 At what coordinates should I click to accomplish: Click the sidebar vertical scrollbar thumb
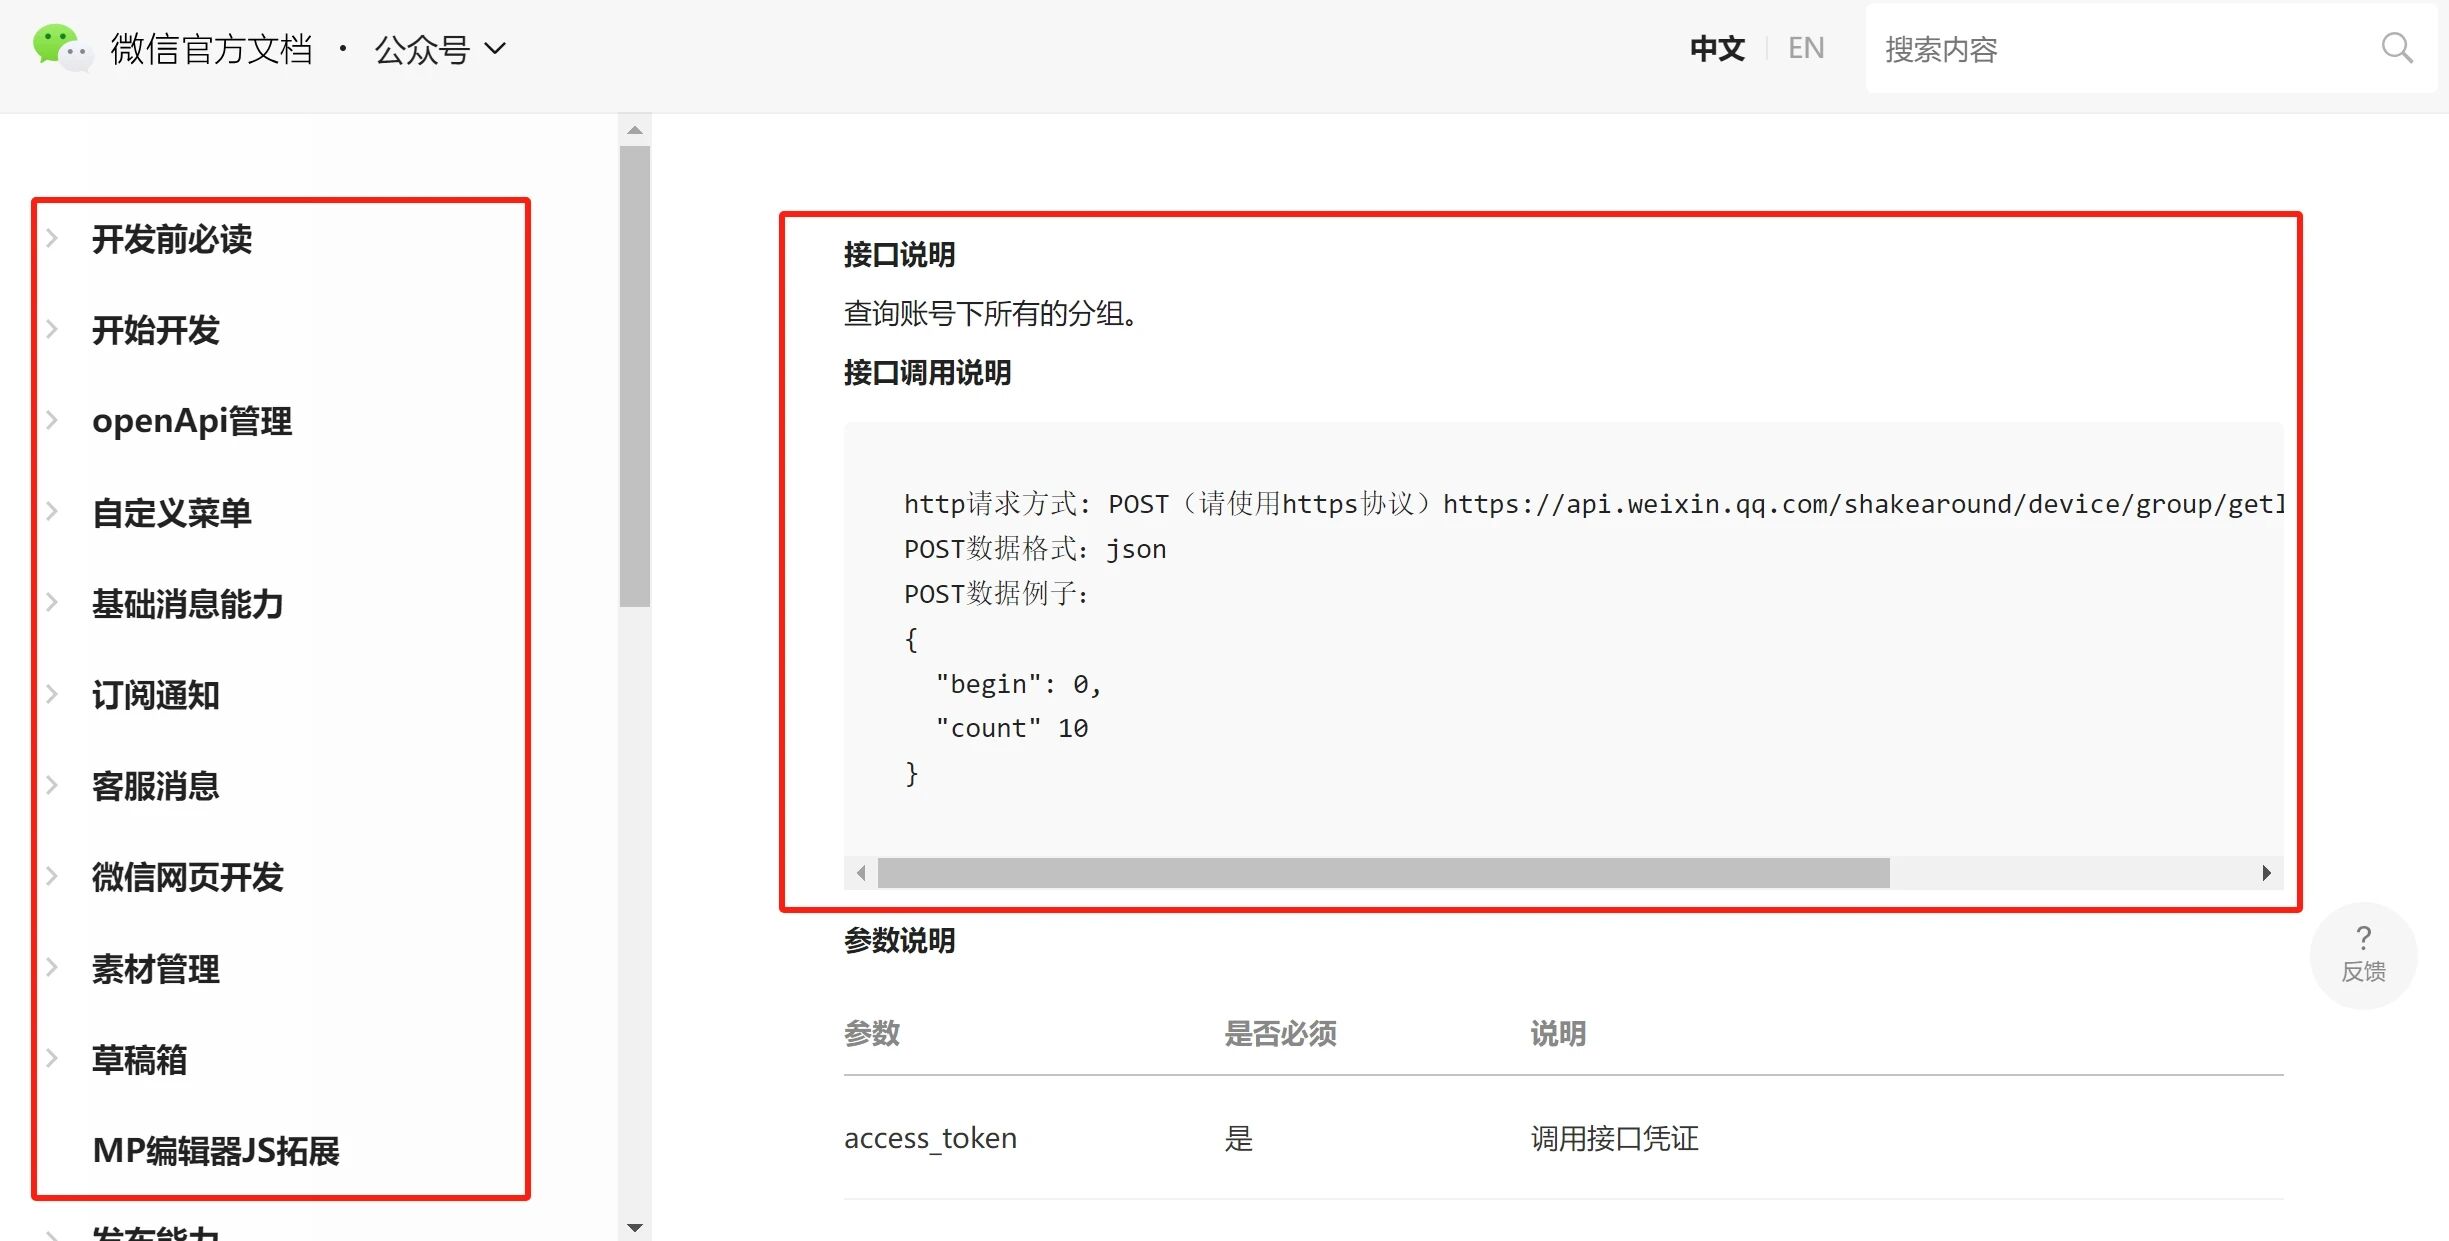click(x=635, y=376)
